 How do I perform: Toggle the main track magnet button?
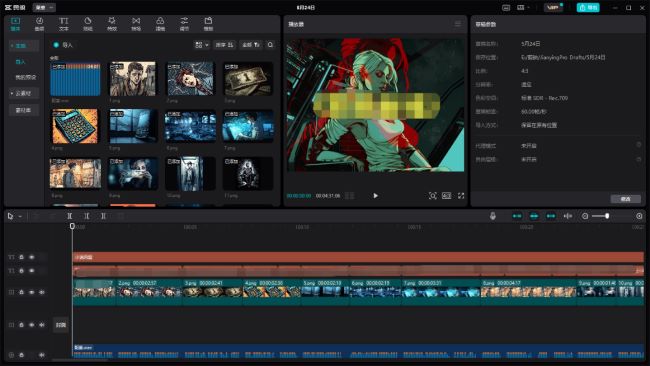click(517, 216)
